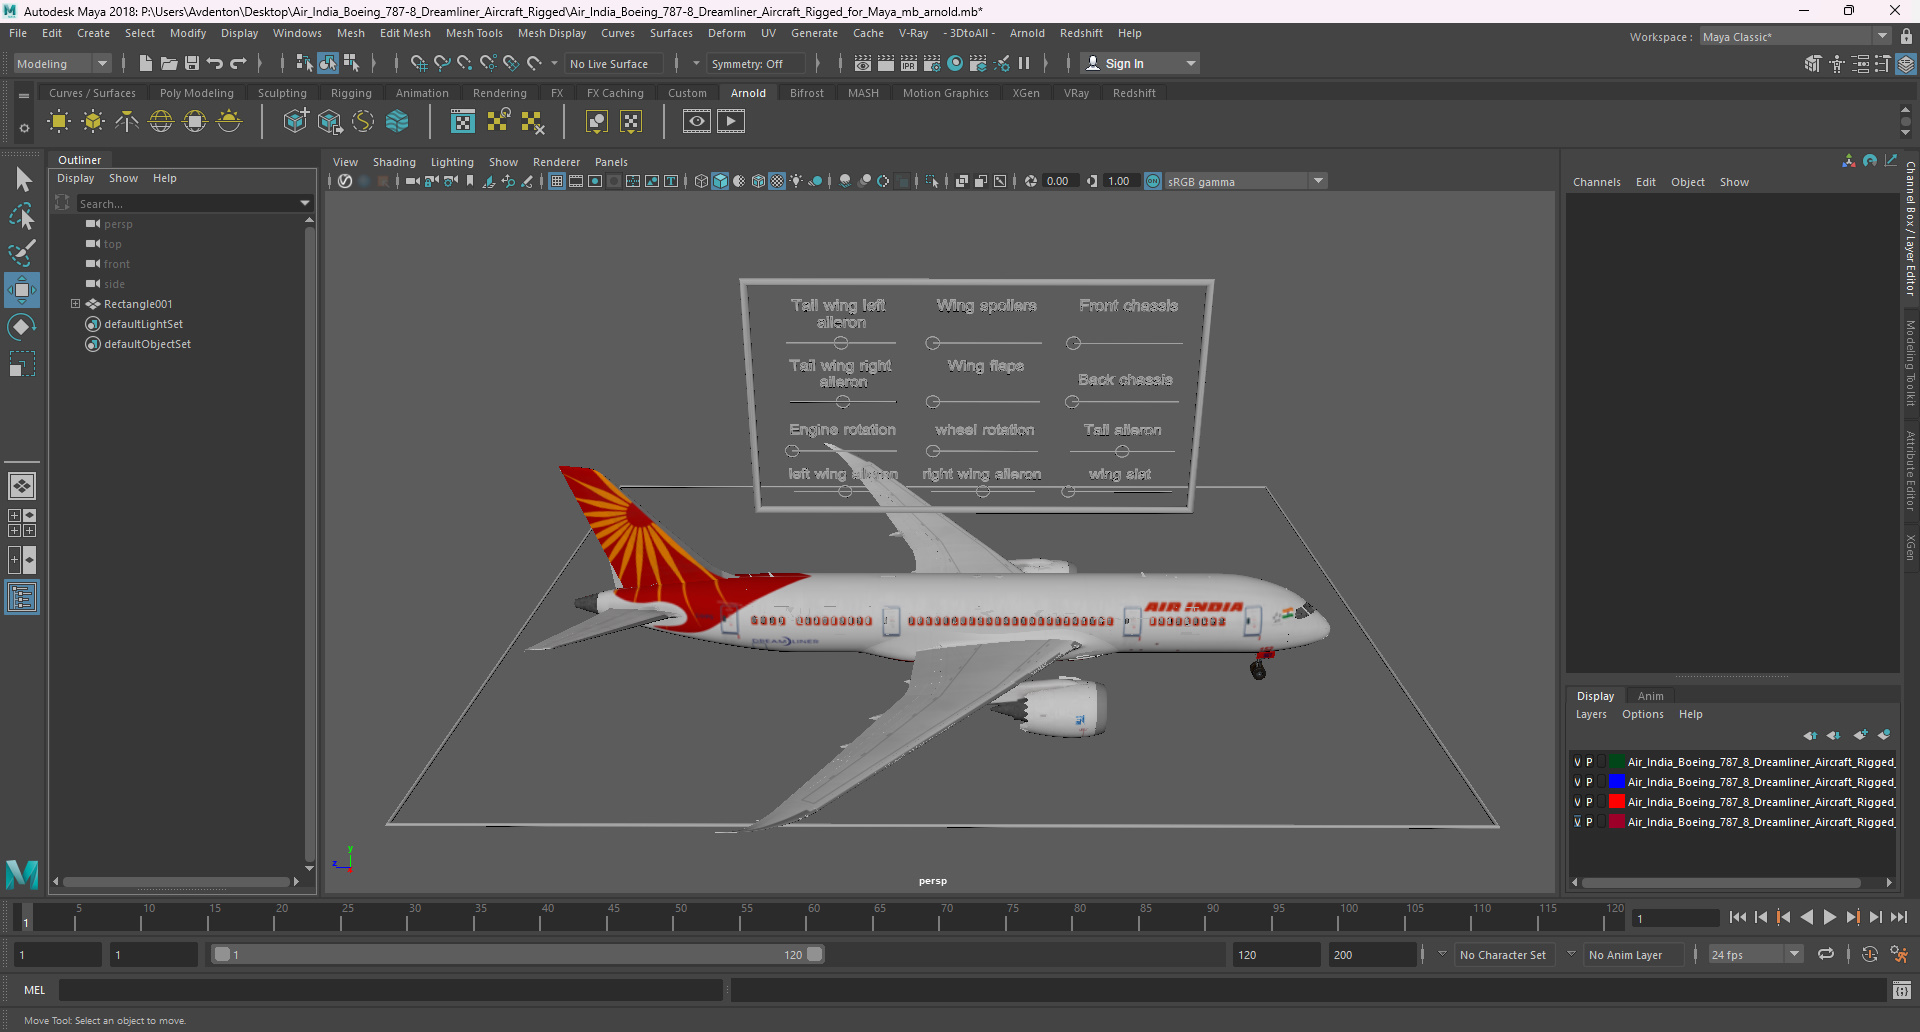Open the Mesh Tools menu
This screenshot has width=1920, height=1032.
pos(474,33)
